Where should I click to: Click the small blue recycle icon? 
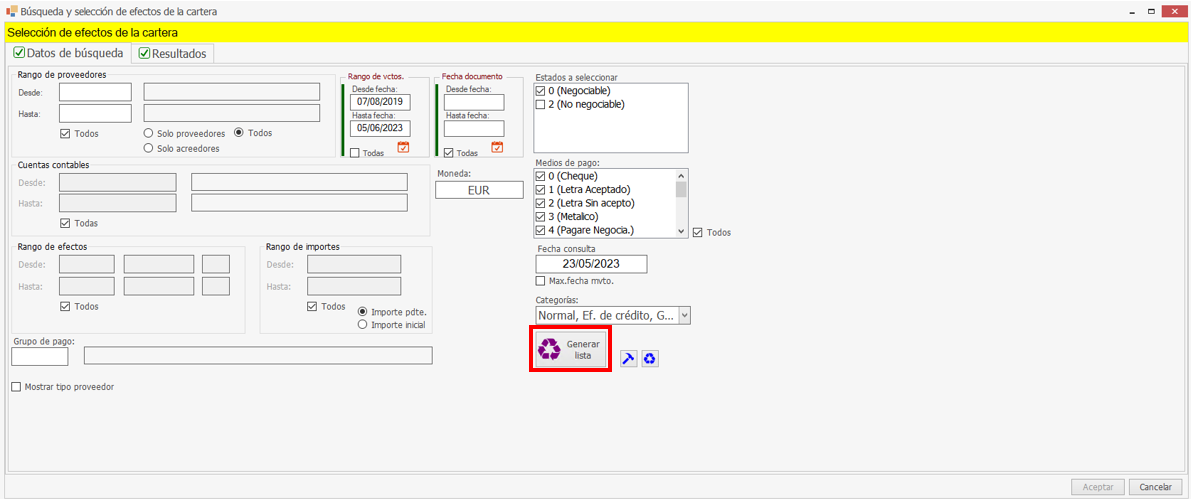point(650,359)
